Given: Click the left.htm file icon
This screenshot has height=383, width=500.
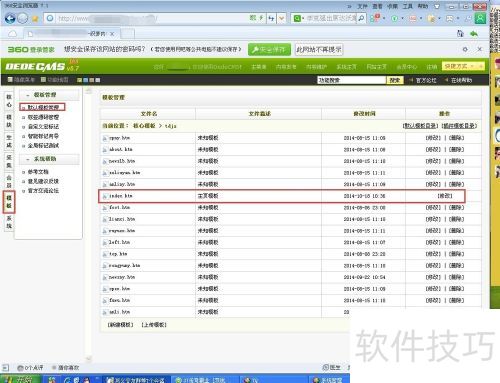Looking at the screenshot, I should click(x=105, y=243).
